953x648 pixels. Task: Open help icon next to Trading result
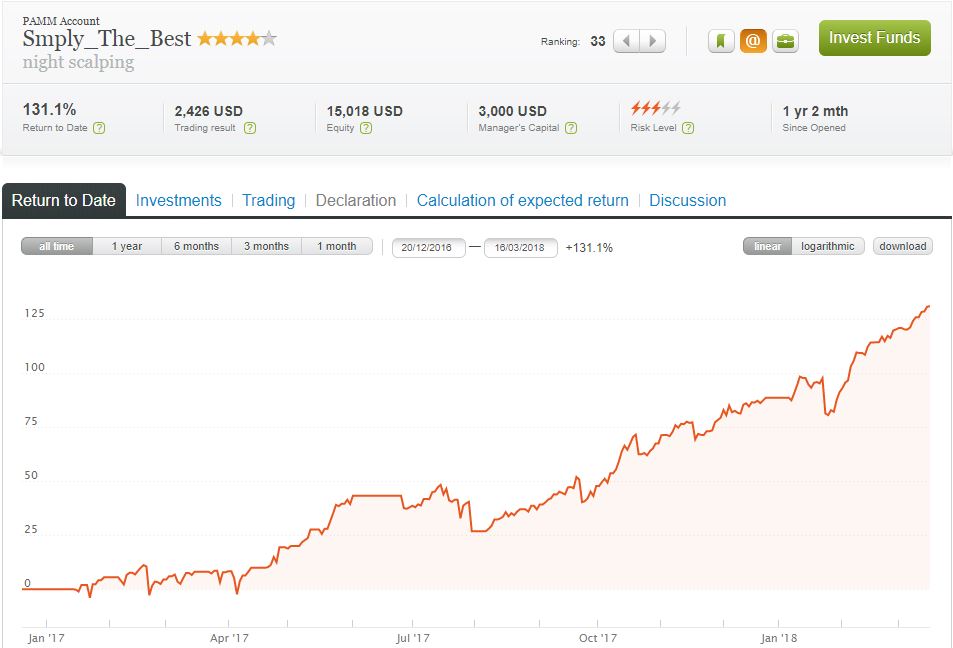250,128
